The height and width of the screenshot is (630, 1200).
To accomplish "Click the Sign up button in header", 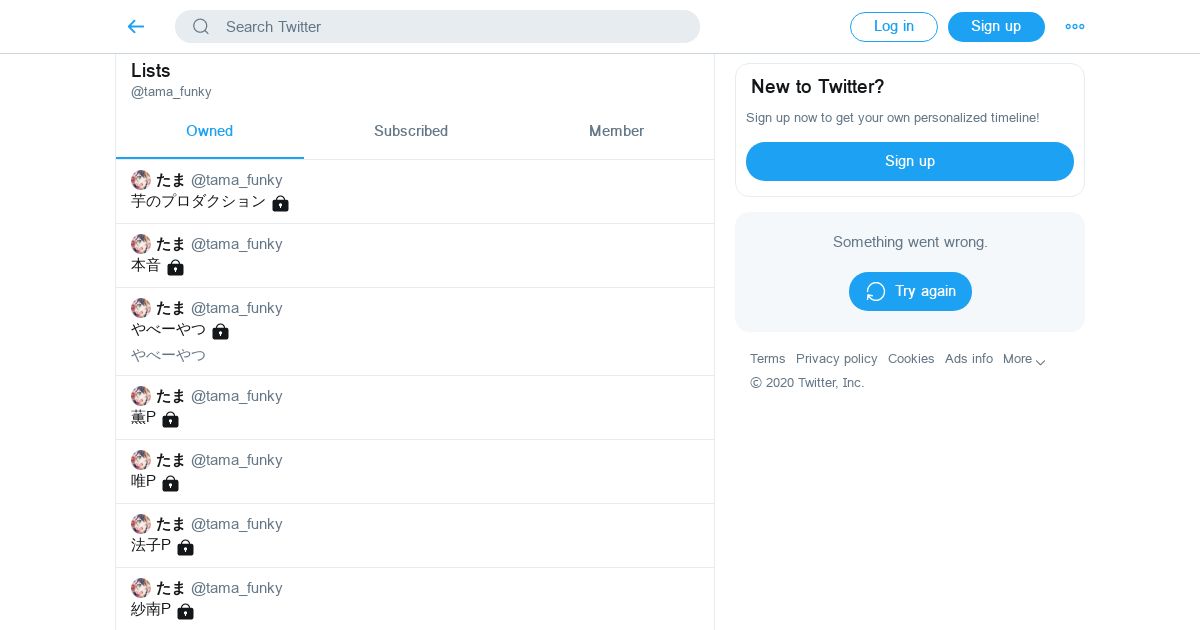I will [996, 27].
